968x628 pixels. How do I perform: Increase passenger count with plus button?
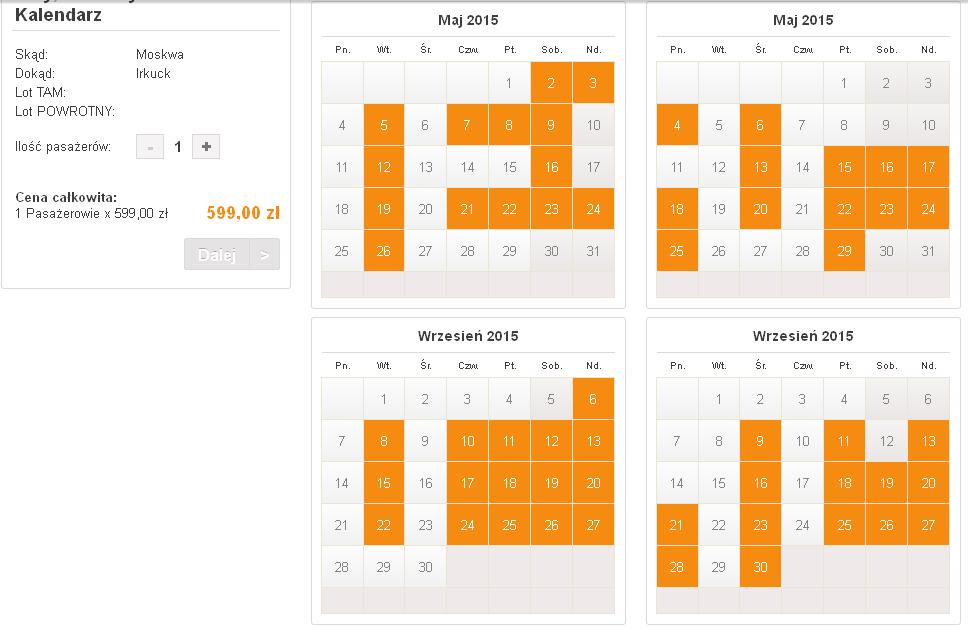tap(206, 147)
